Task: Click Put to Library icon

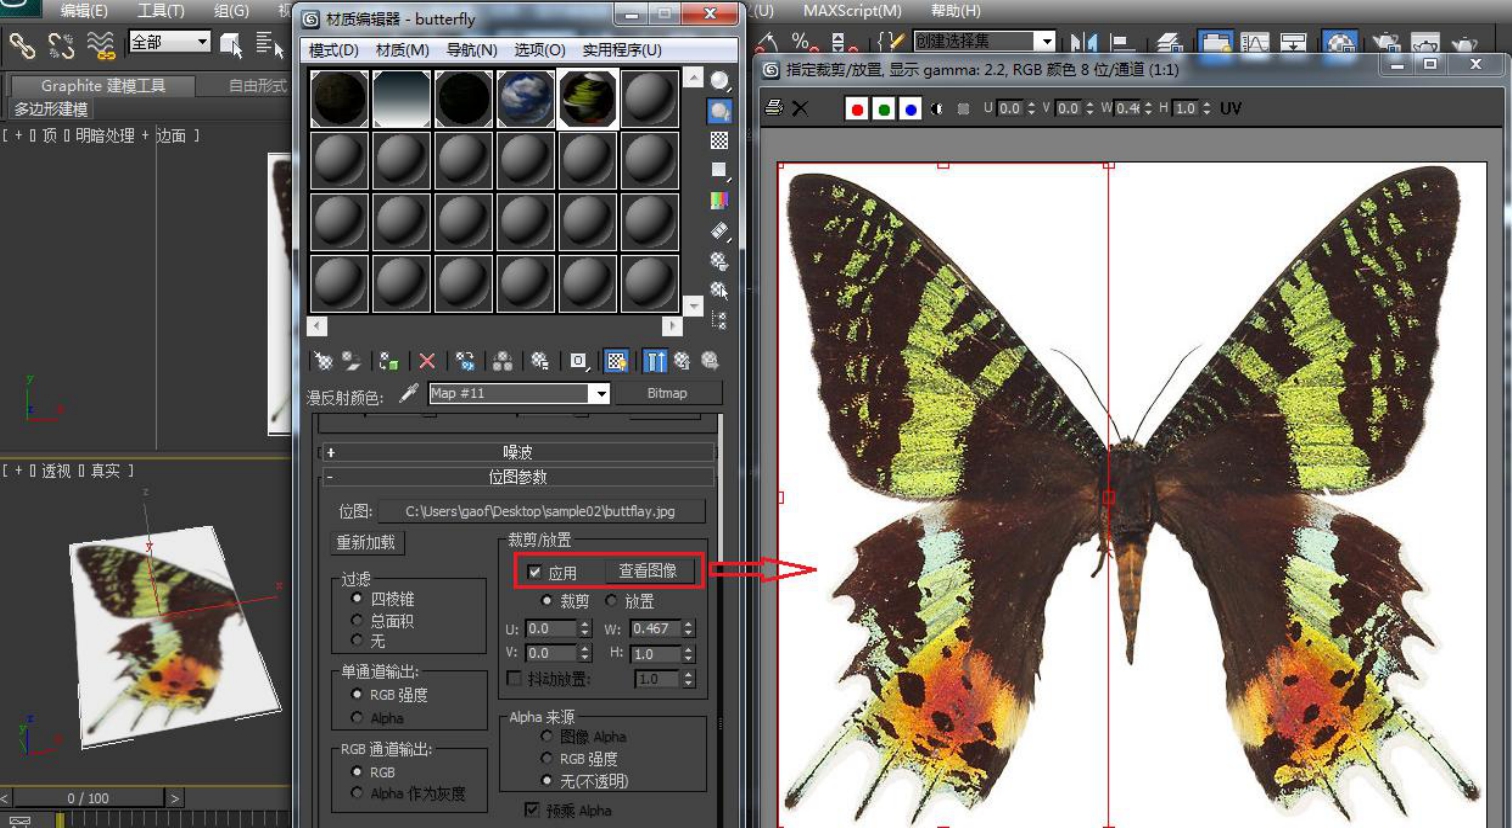Action: pyautogui.click(x=540, y=361)
